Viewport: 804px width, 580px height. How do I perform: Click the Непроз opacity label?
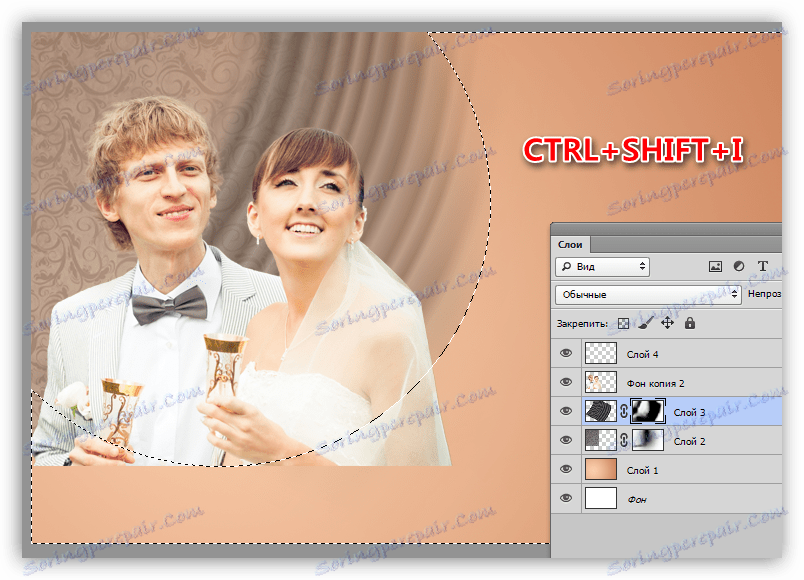click(x=764, y=294)
